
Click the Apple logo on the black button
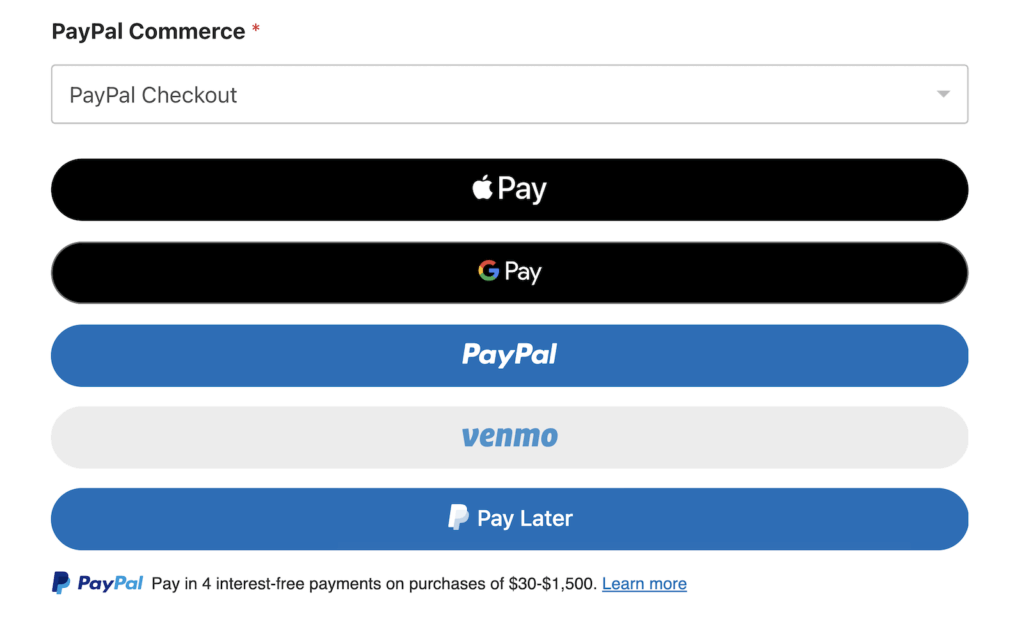pyautogui.click(x=483, y=187)
